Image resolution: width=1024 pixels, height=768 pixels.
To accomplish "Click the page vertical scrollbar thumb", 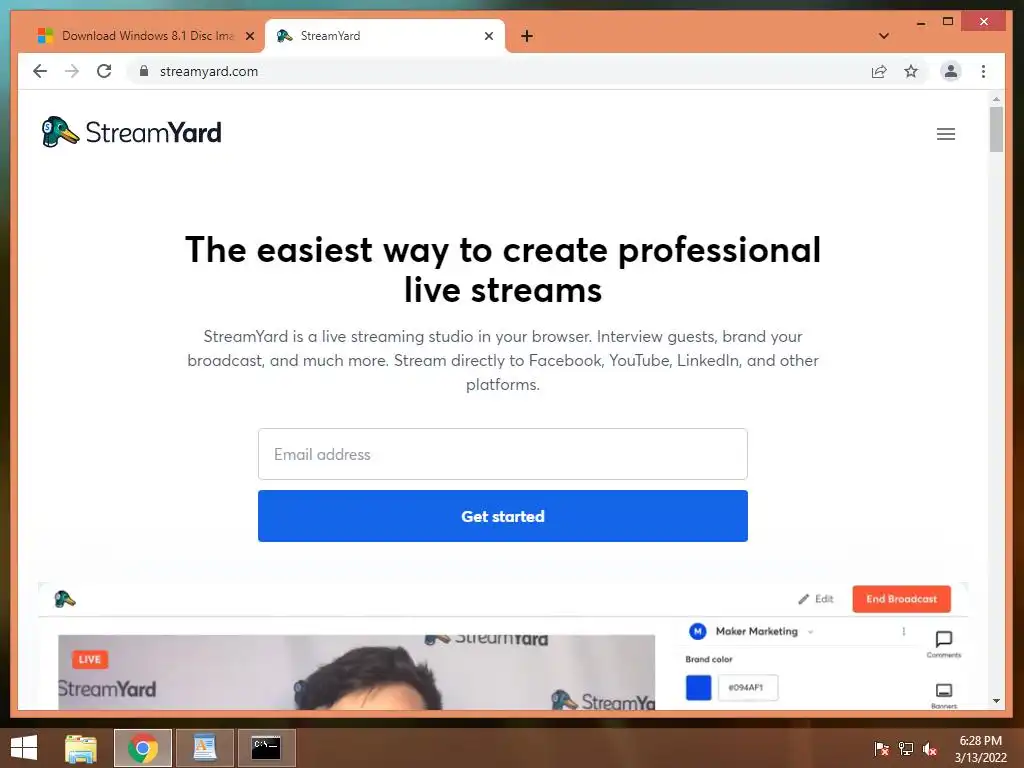I will pos(996,129).
